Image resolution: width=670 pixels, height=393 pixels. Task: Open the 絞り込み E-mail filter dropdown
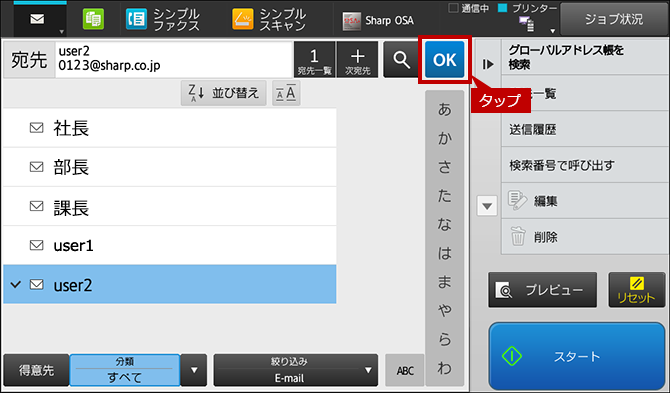click(x=296, y=370)
